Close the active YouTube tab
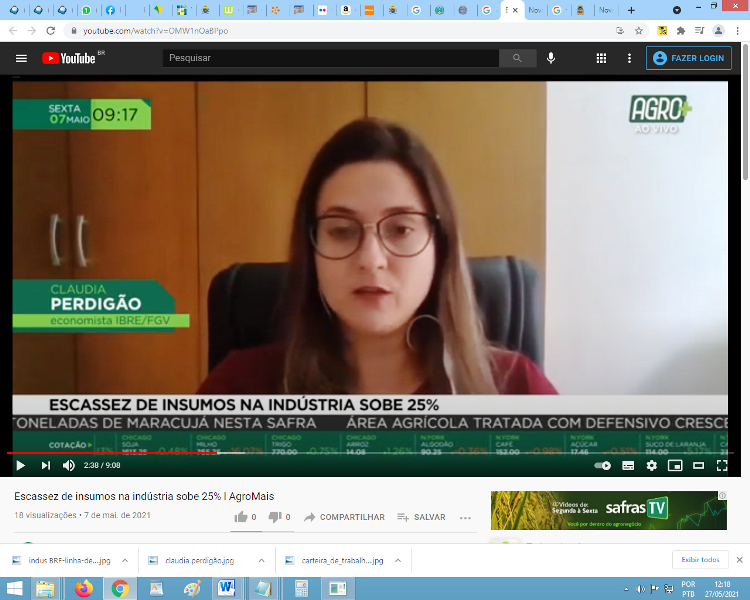The image size is (750, 600). [x=515, y=10]
